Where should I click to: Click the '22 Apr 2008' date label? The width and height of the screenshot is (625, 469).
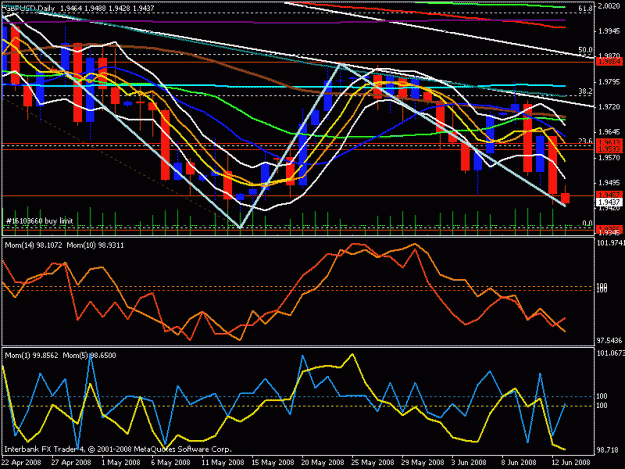point(21,463)
